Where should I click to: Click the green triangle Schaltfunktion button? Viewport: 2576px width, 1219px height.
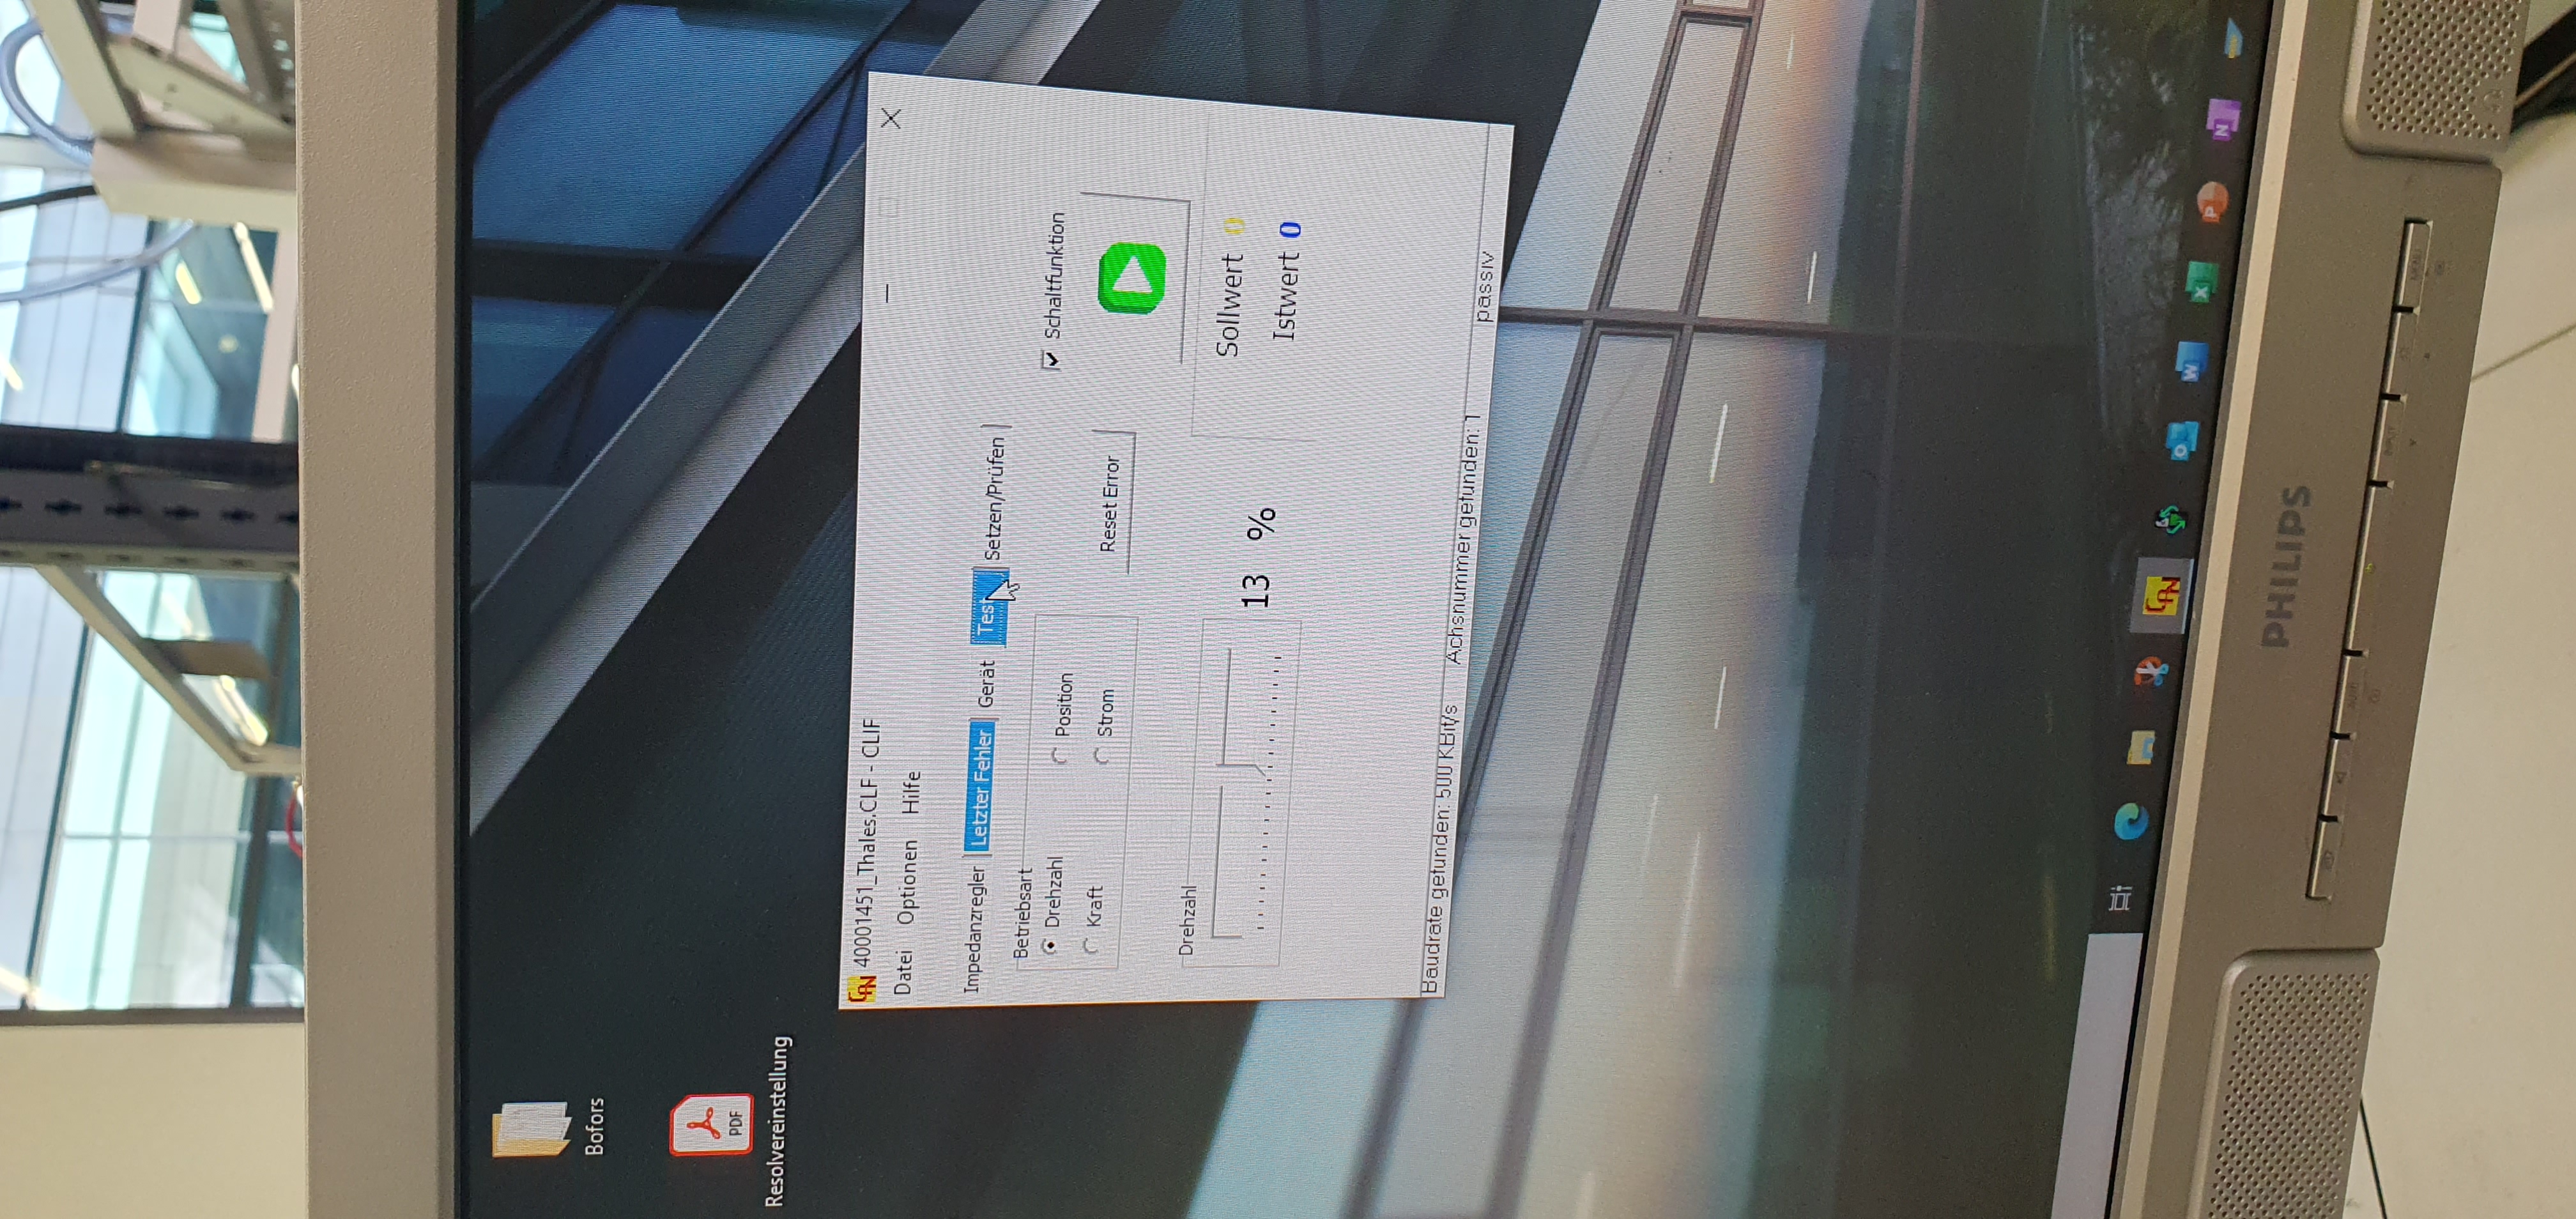click(1133, 277)
